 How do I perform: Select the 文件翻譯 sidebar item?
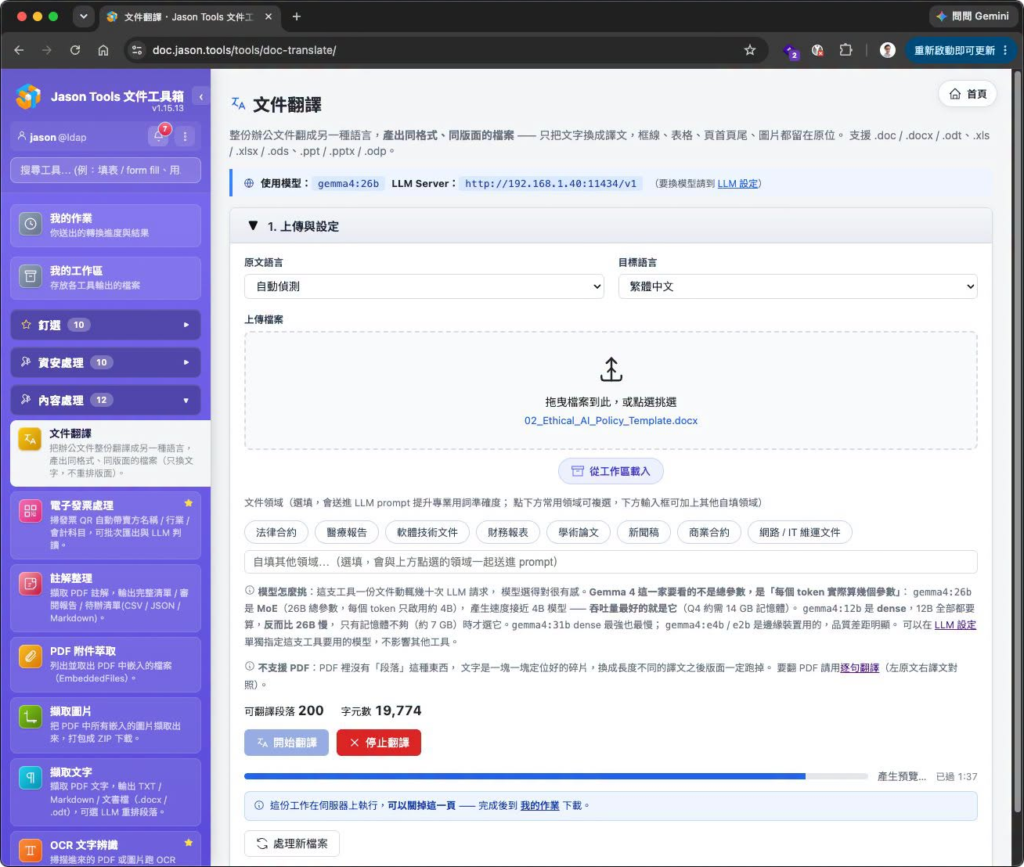coord(110,453)
